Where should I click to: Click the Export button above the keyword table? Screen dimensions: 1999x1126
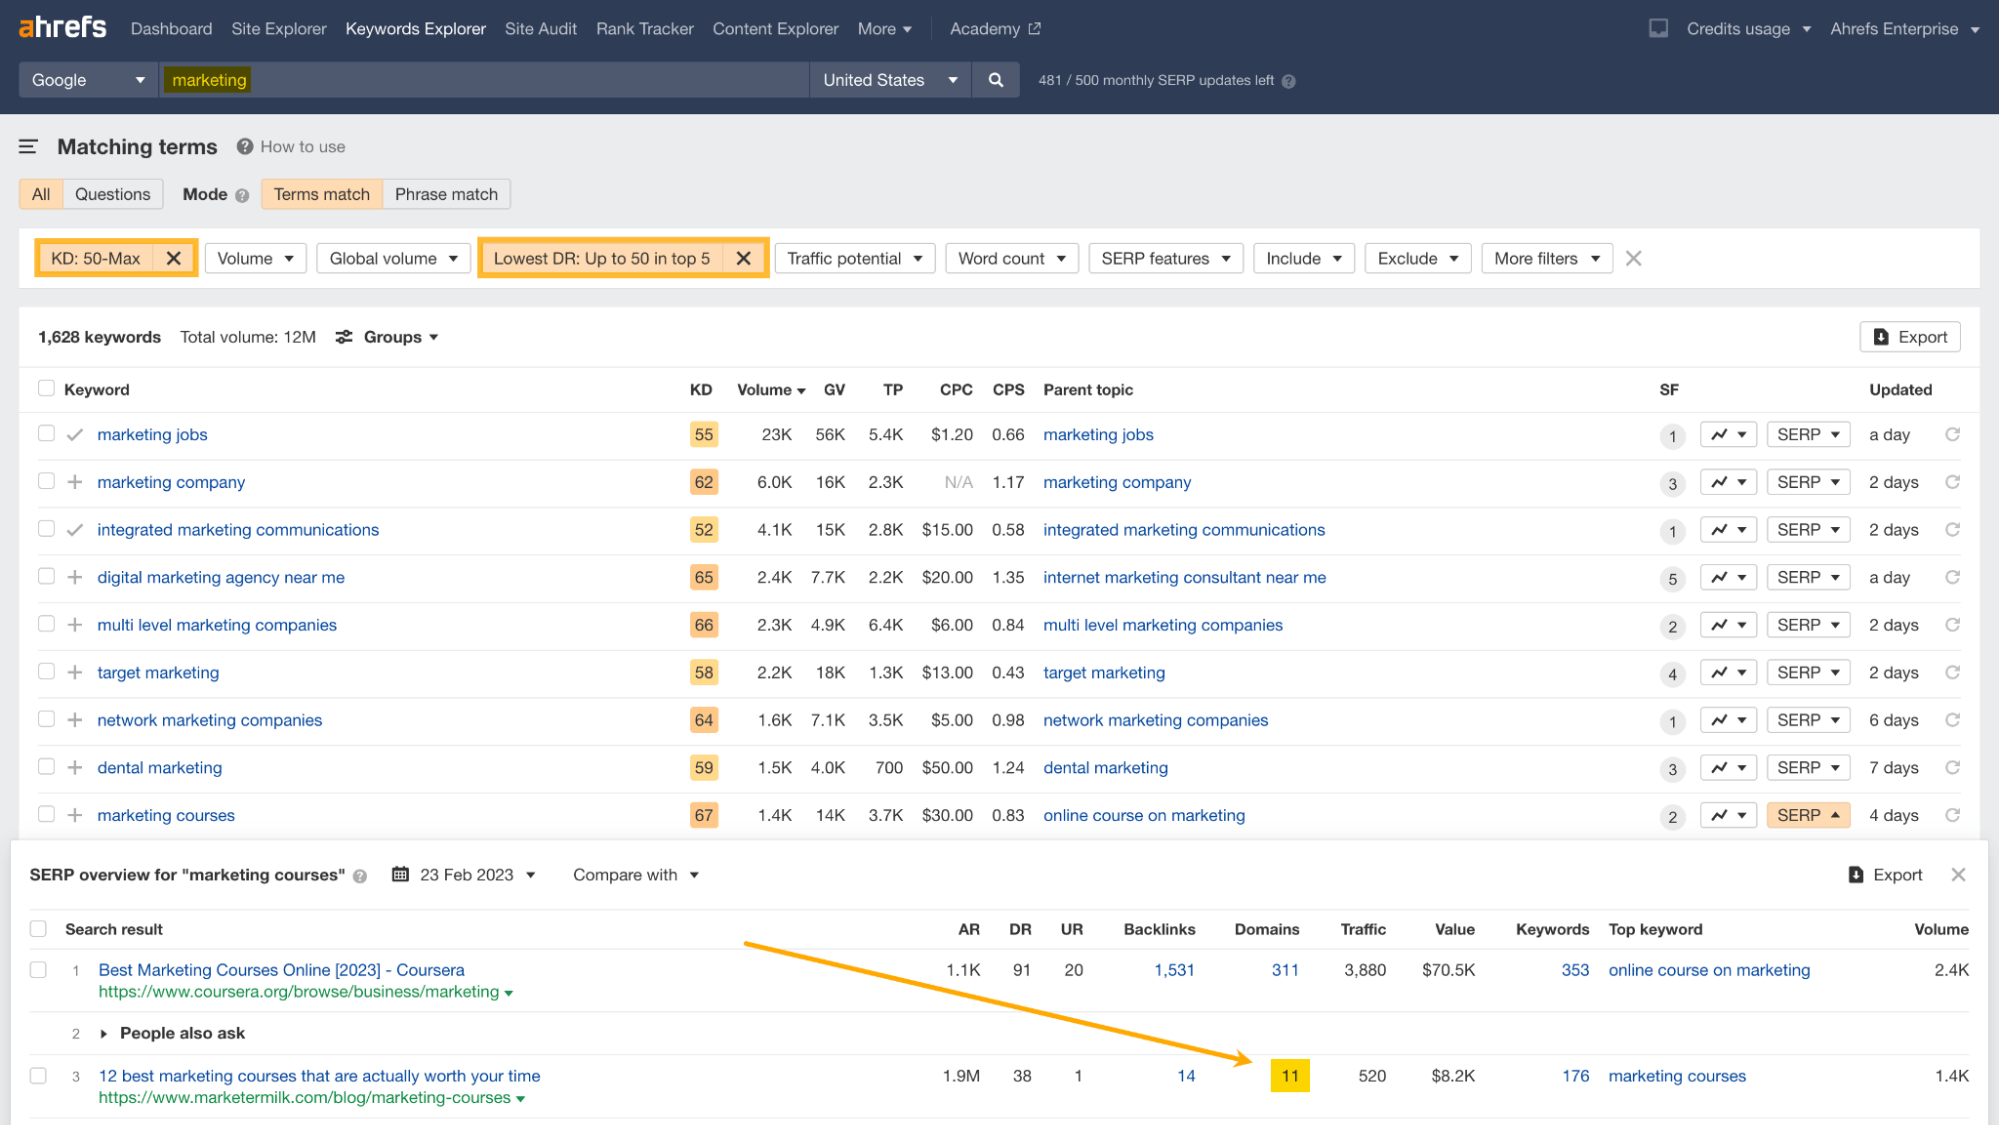pyautogui.click(x=1909, y=336)
